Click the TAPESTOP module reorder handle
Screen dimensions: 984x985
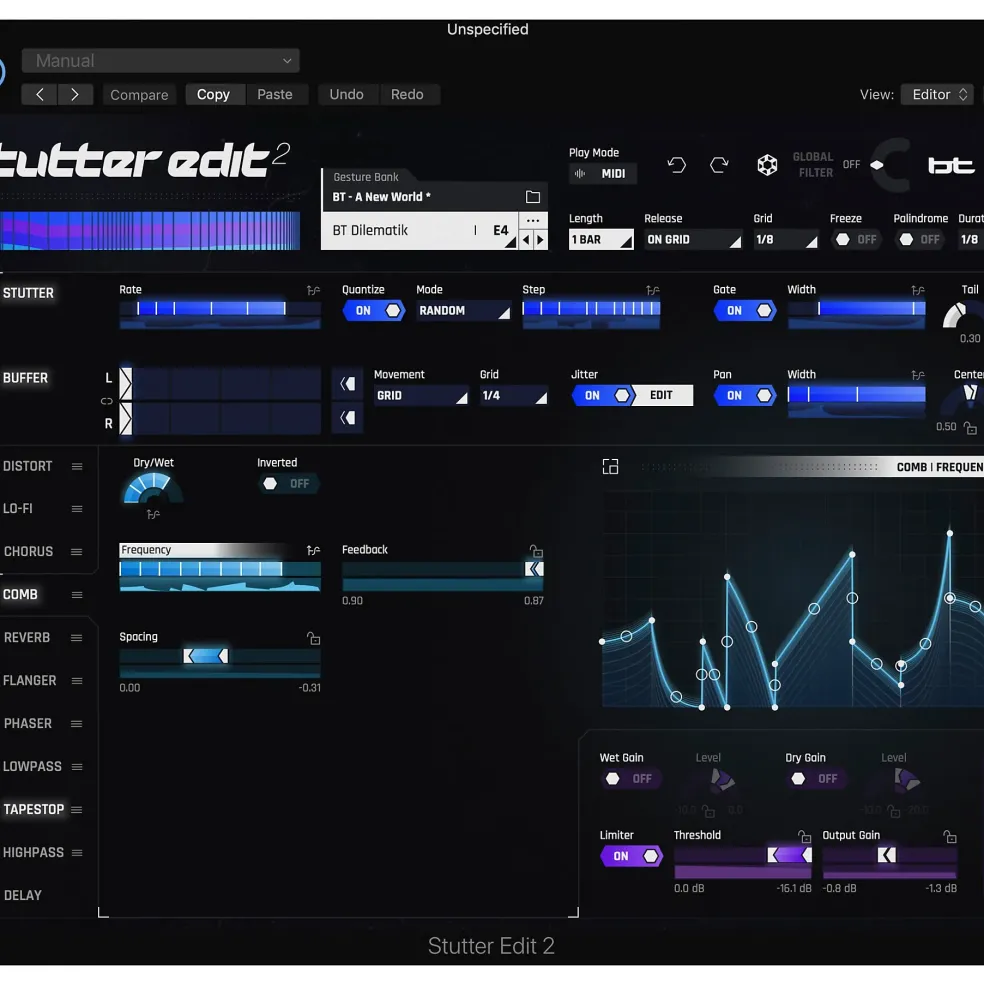[77, 810]
